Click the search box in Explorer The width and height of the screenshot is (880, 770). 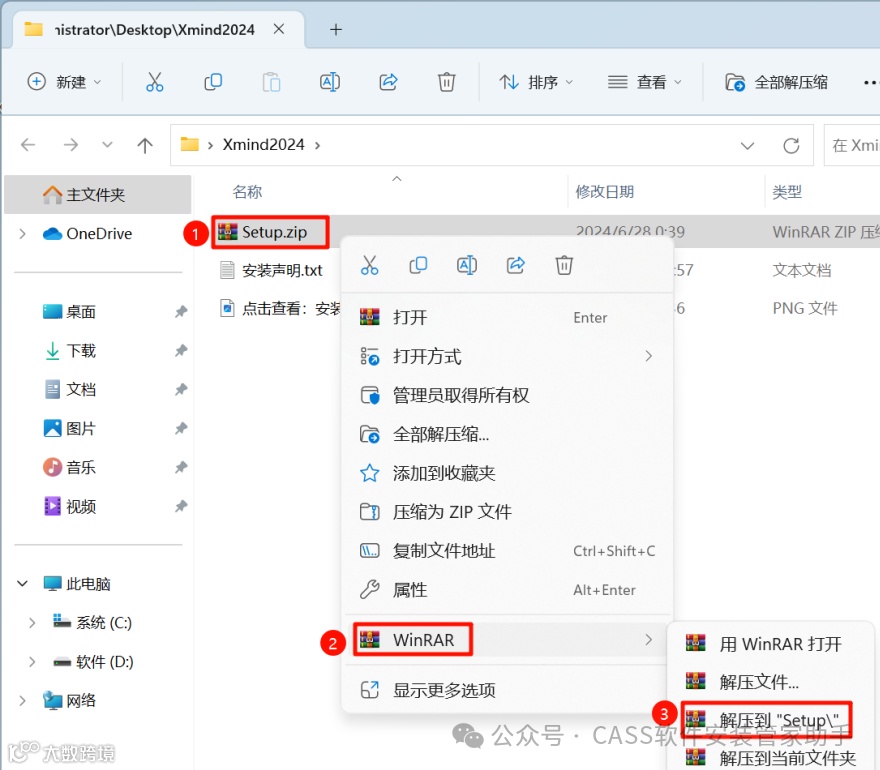click(852, 145)
